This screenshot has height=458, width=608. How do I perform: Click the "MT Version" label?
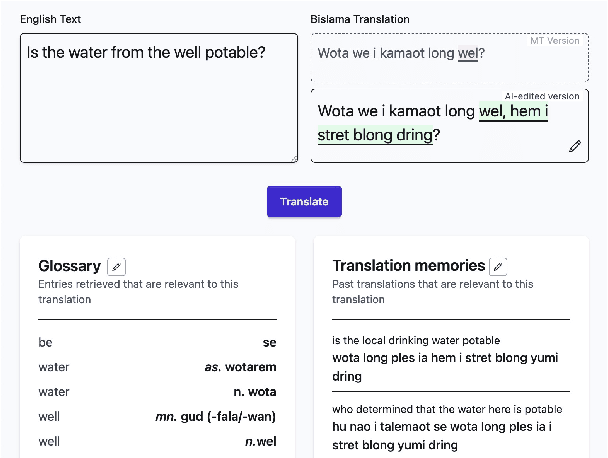(555, 41)
